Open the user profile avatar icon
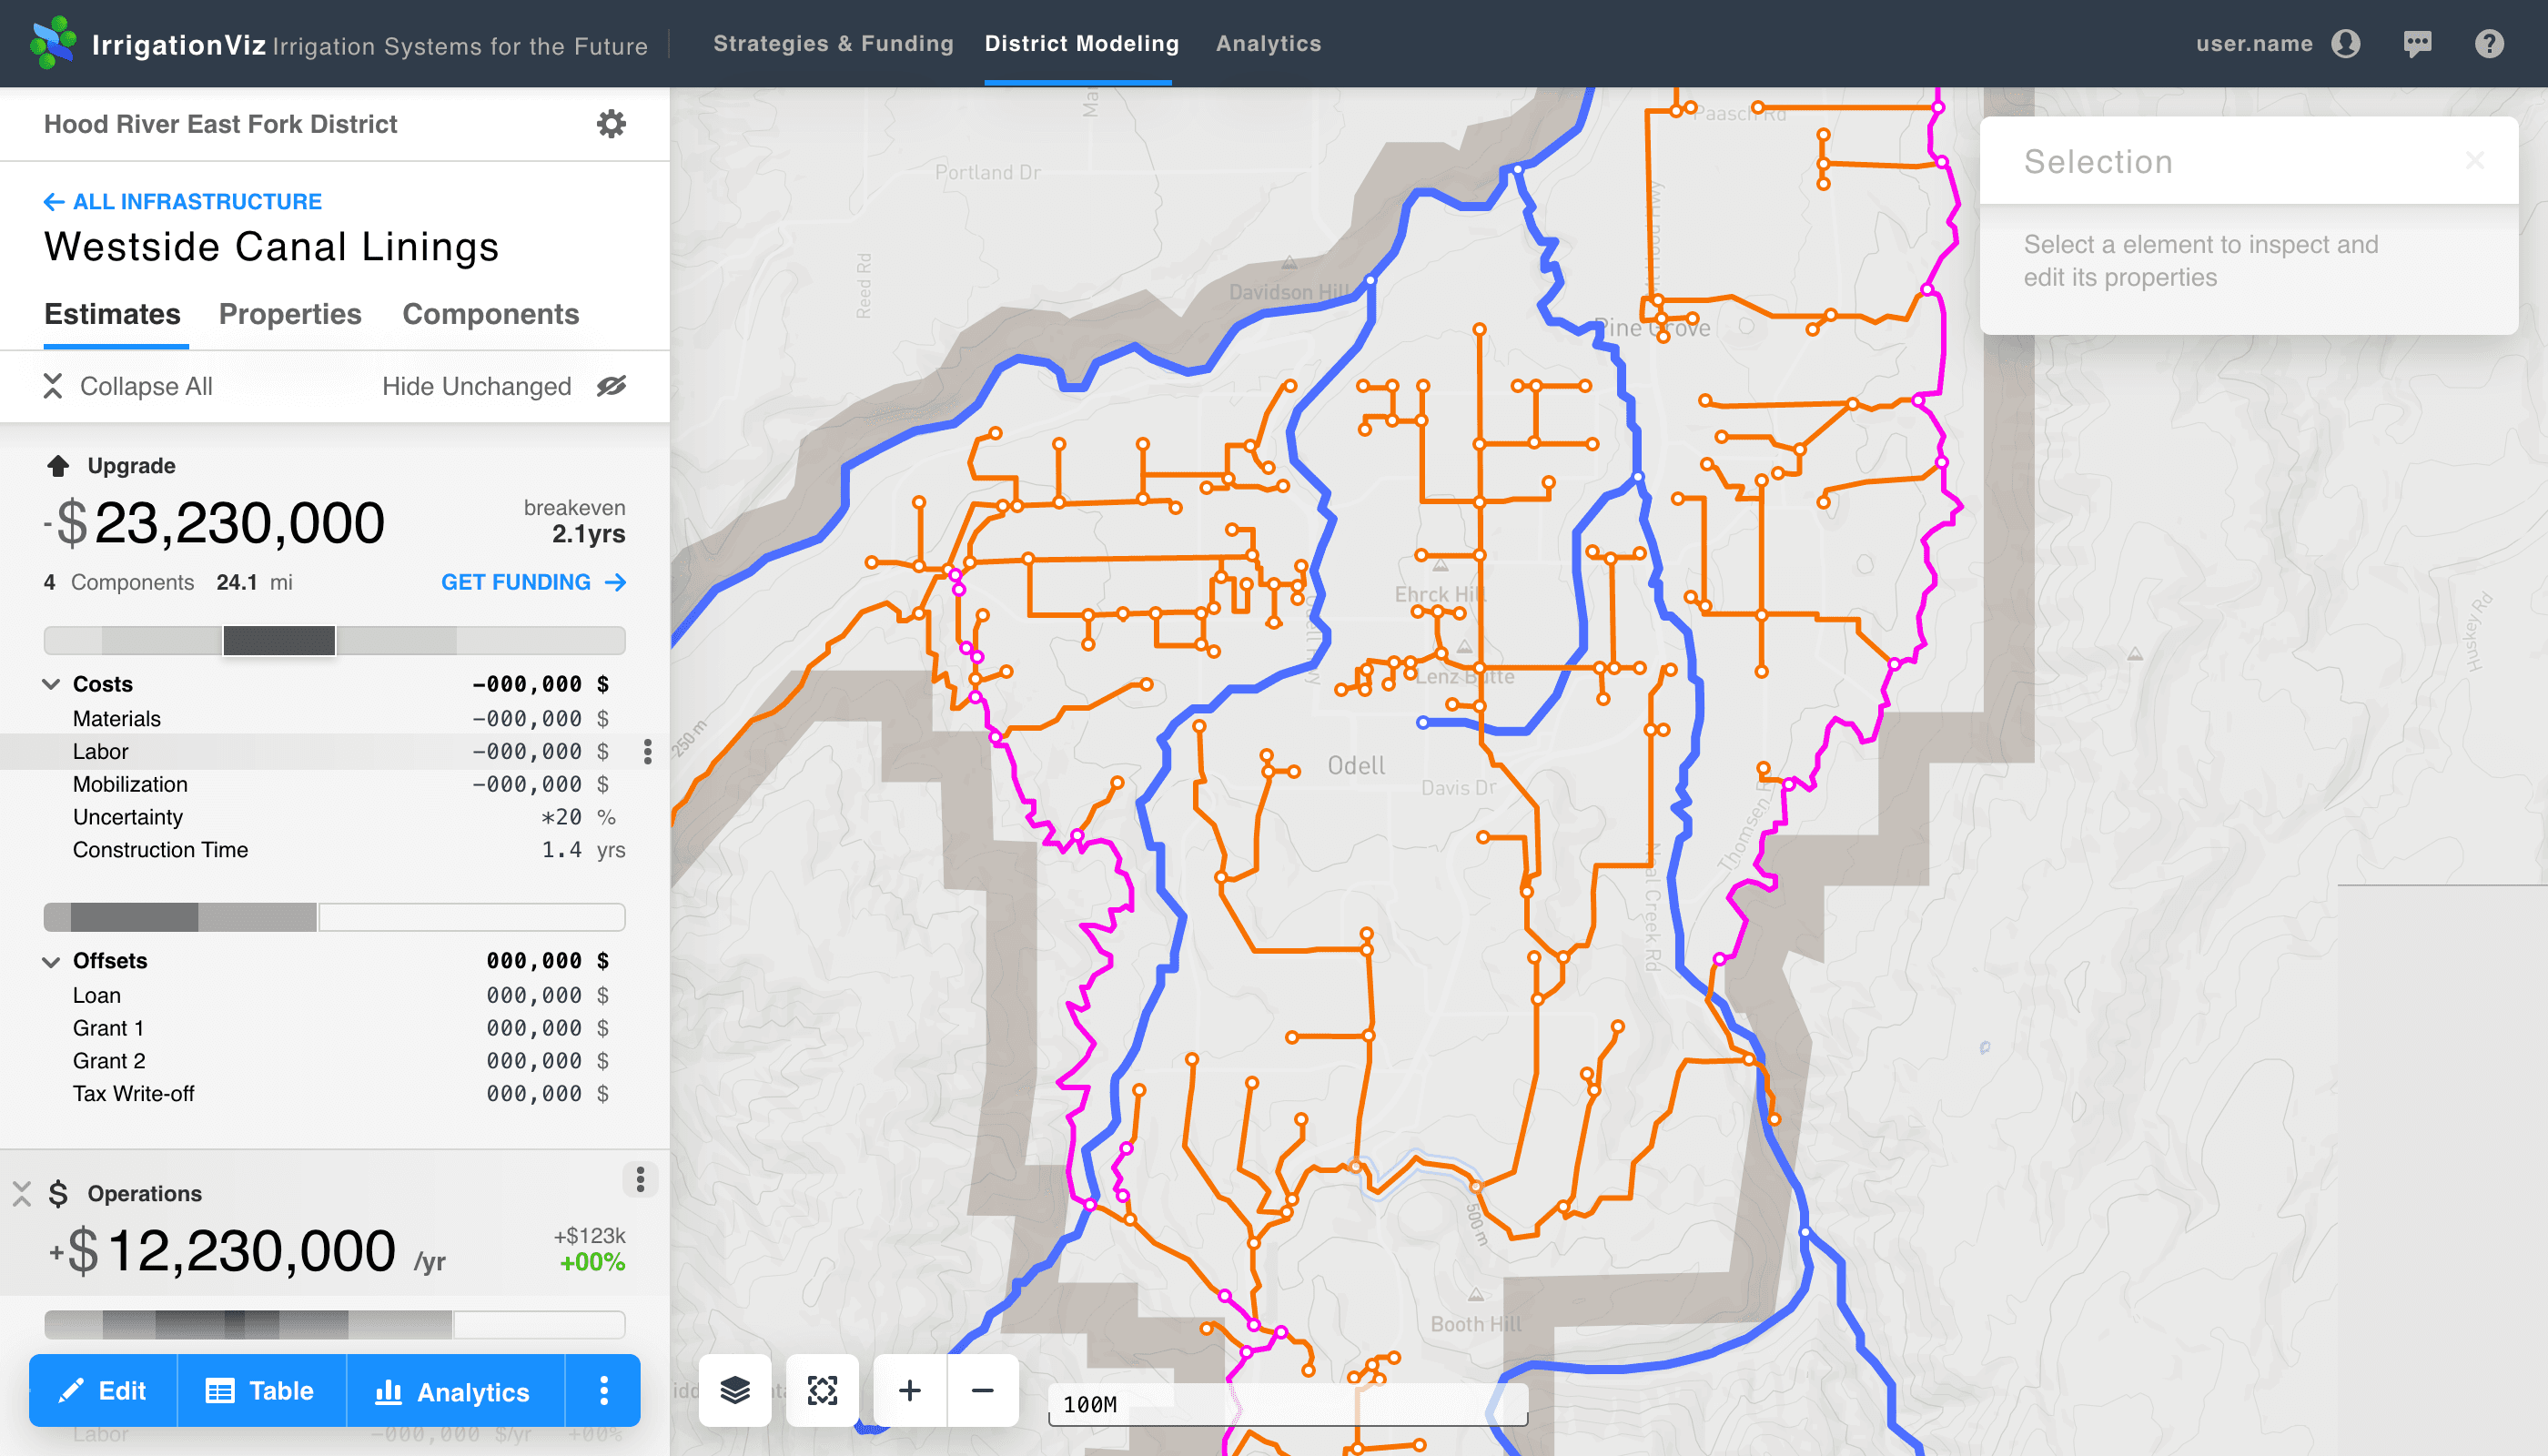2548x1456 pixels. (2346, 43)
